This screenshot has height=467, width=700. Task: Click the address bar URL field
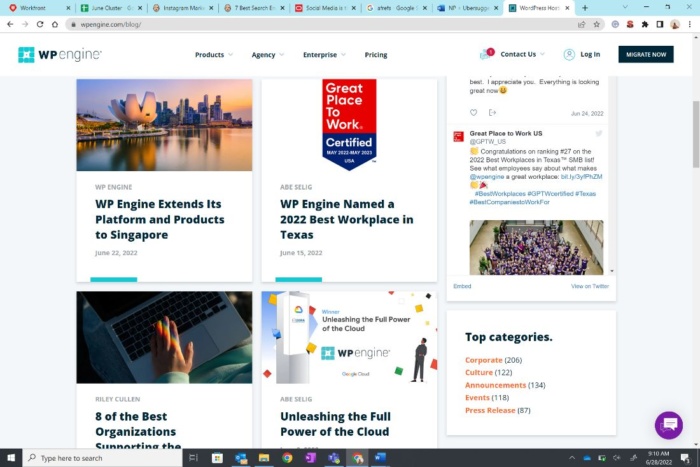point(321,25)
